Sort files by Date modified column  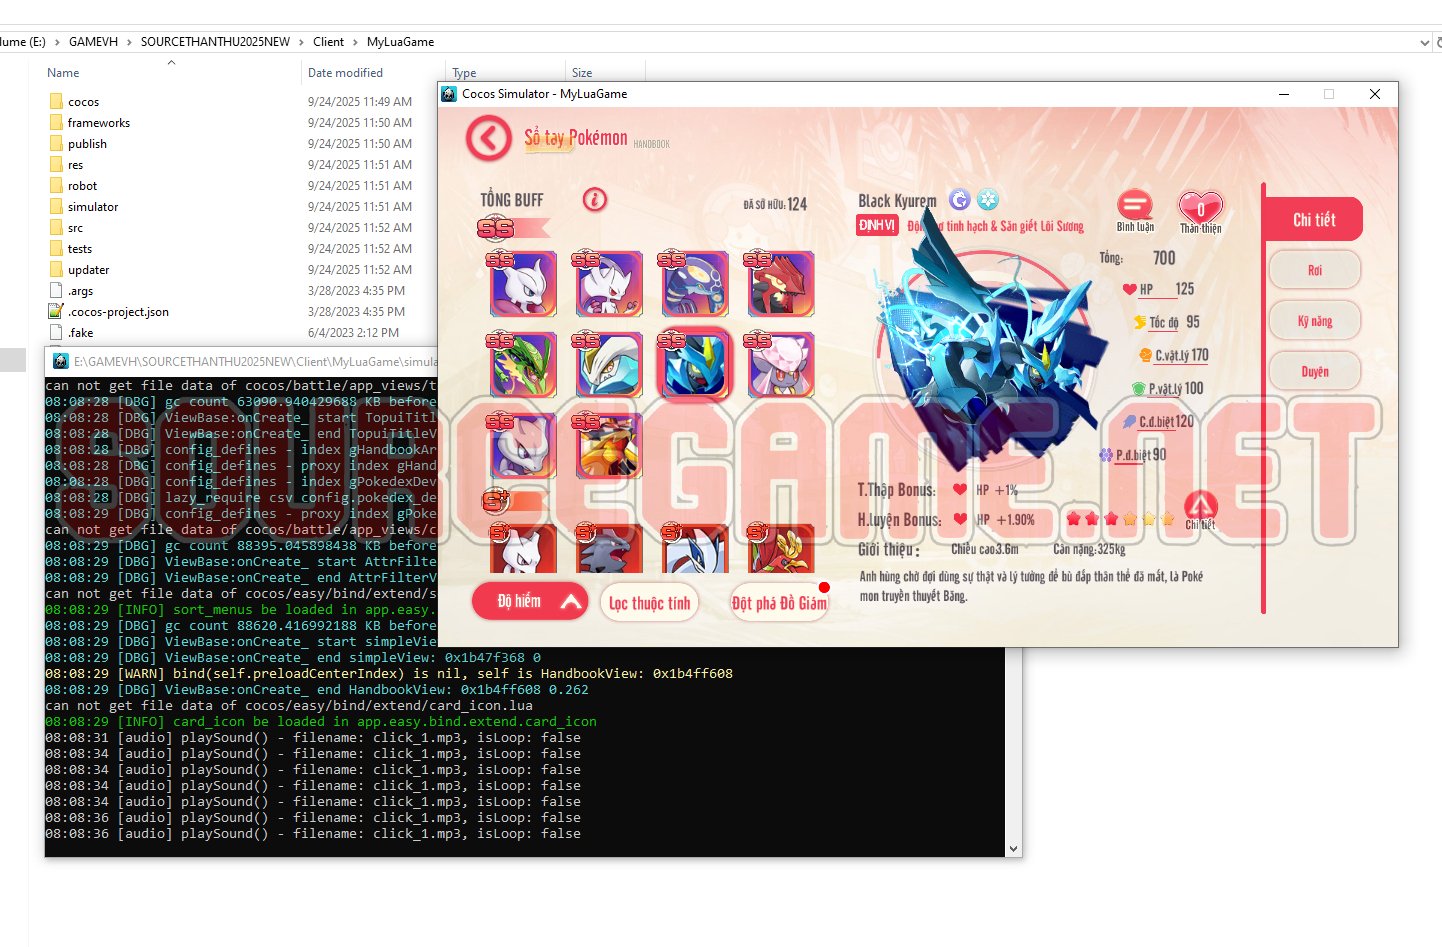[345, 73]
